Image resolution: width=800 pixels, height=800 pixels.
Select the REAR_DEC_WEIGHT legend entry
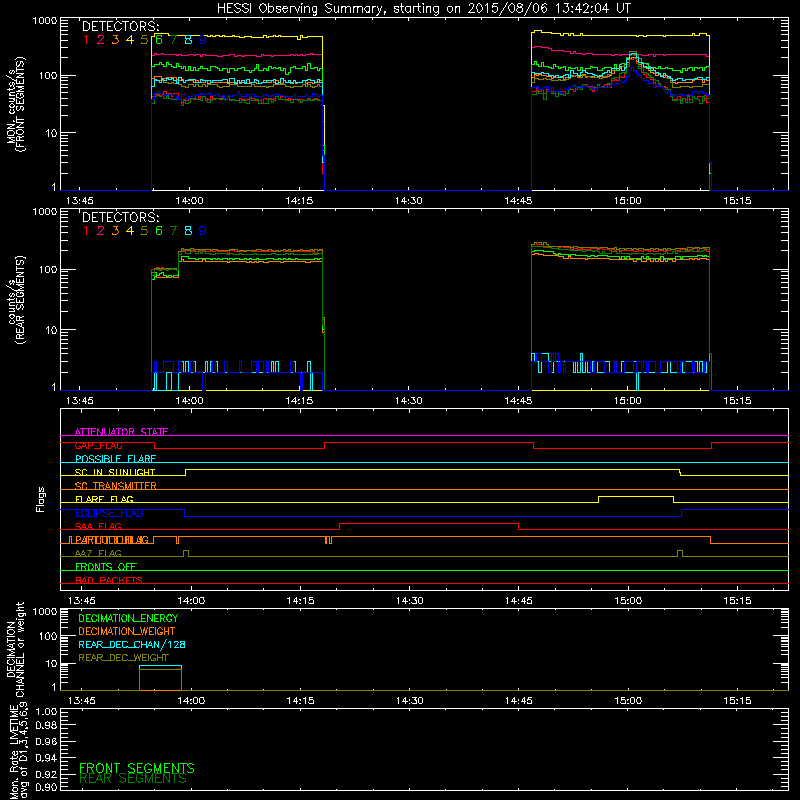(123, 658)
